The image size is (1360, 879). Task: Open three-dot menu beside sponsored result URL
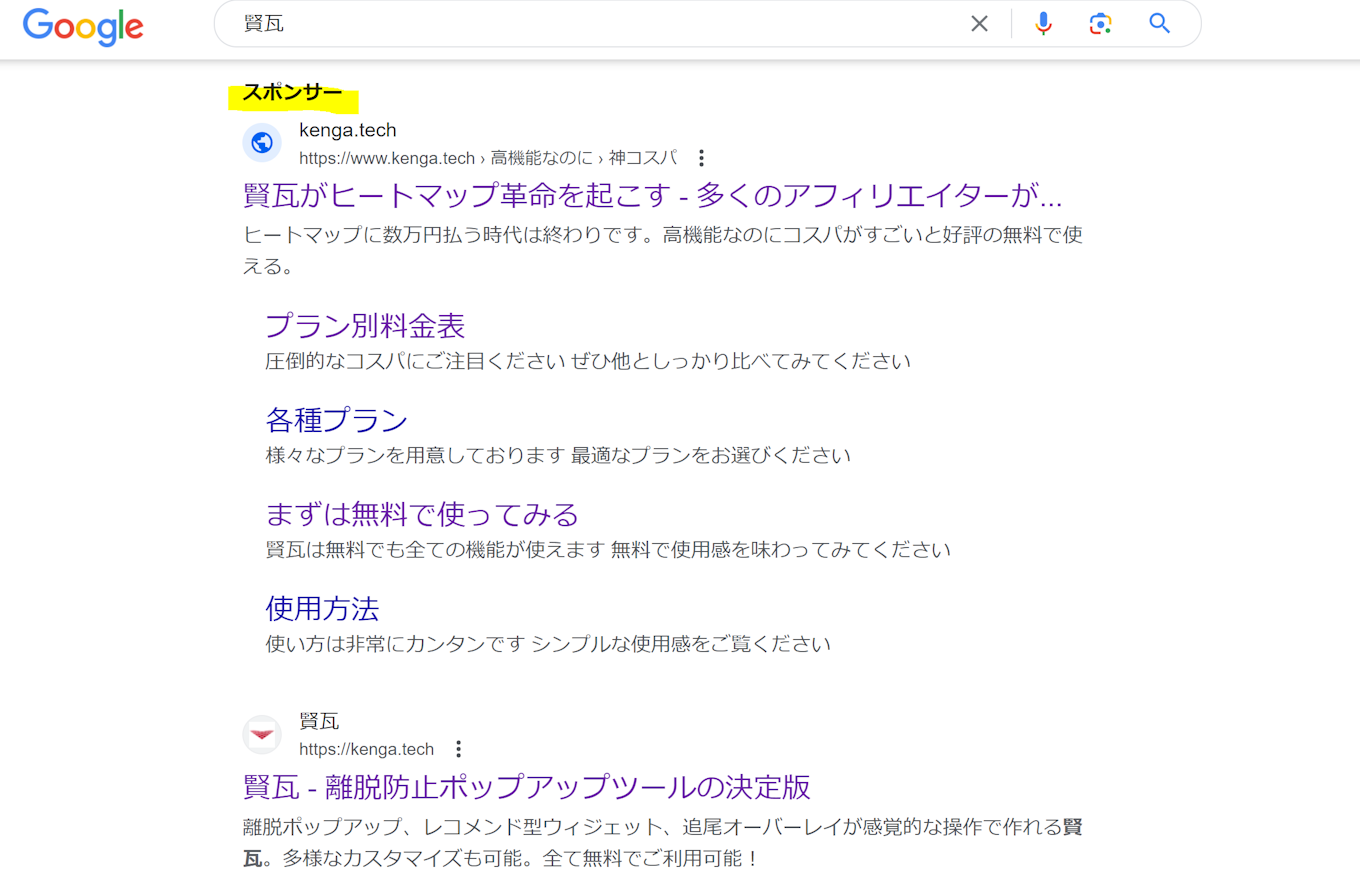pos(701,158)
